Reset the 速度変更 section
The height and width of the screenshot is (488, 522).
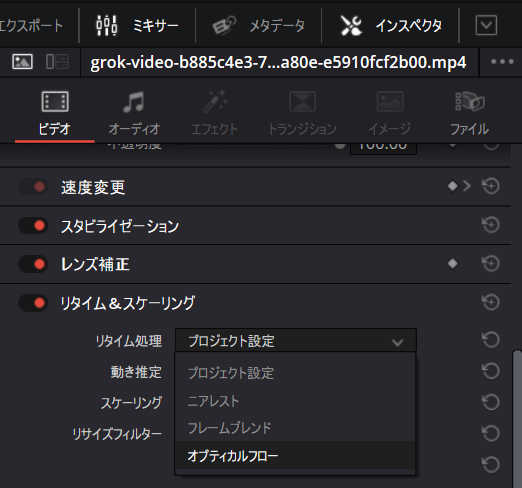(491, 186)
